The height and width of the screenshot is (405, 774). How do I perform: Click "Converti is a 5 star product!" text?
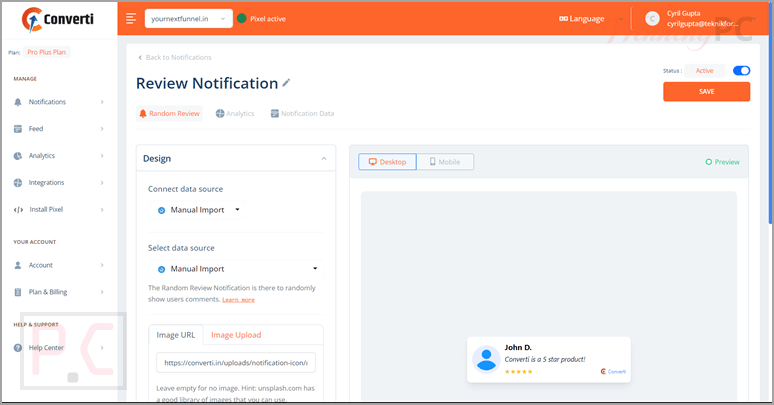coord(544,360)
